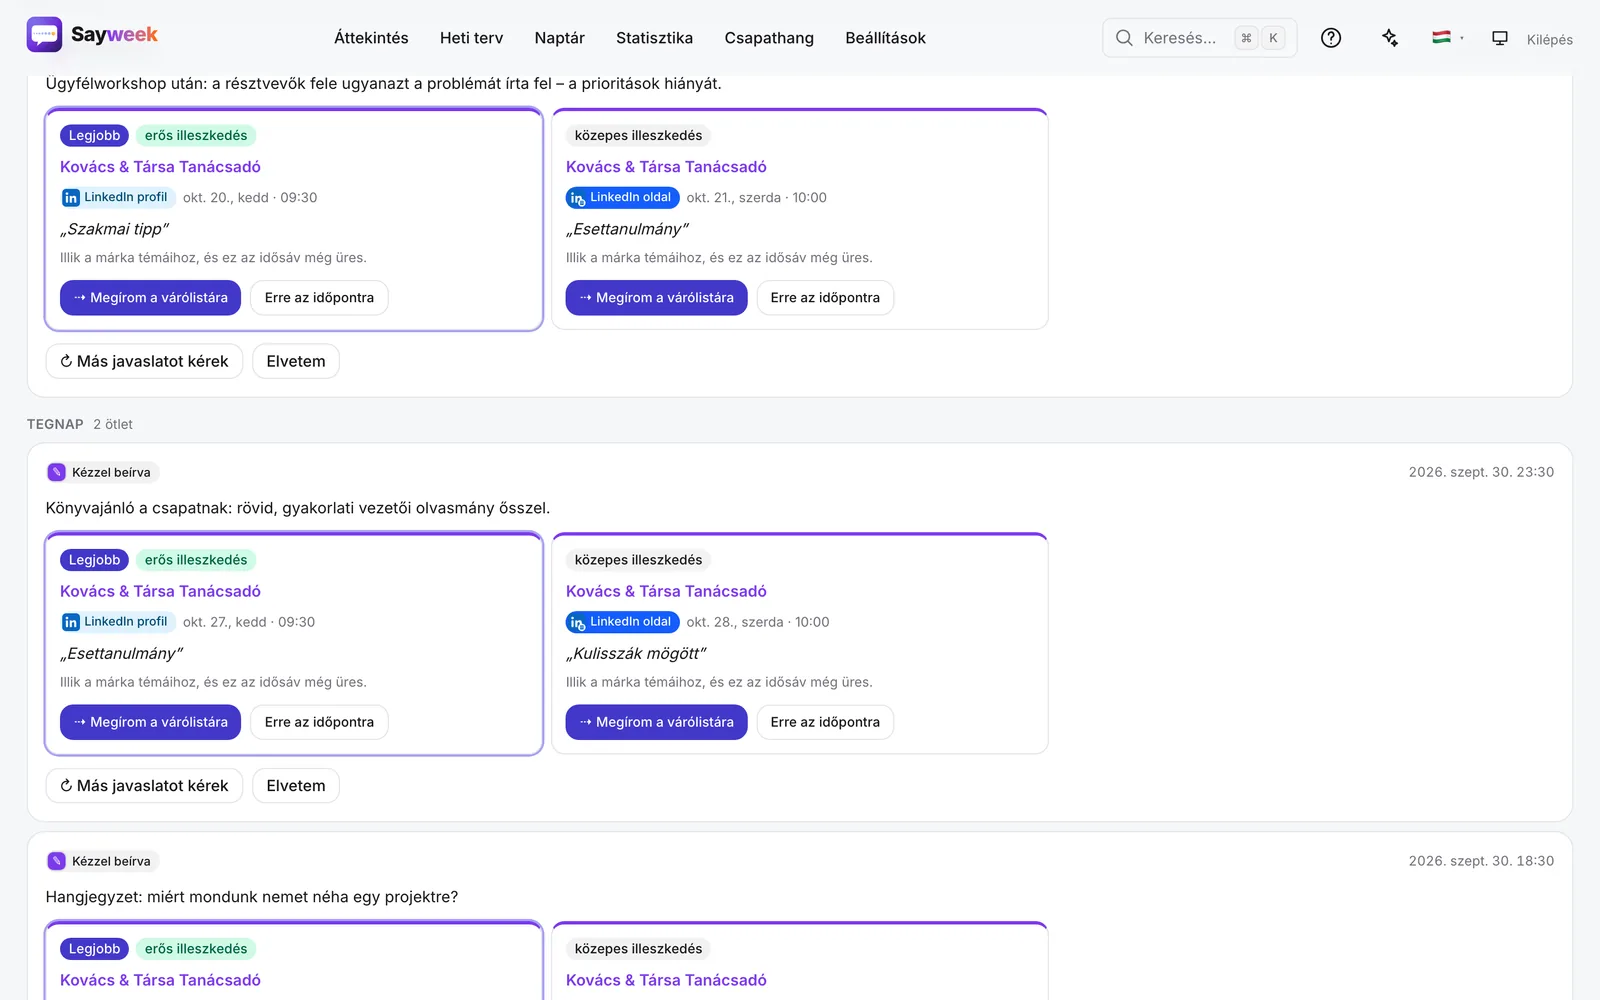Schedule okt. 27. Esettanulmány at that time

pyautogui.click(x=319, y=722)
